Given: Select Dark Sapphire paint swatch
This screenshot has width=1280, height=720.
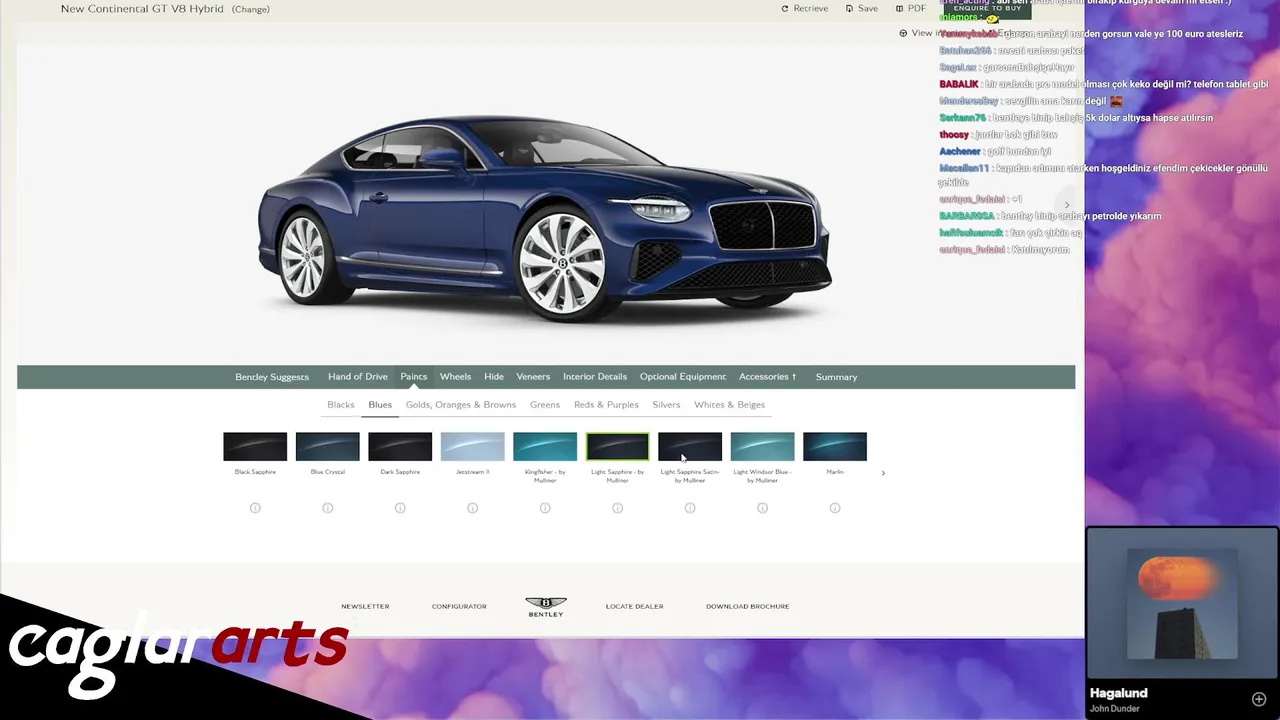Looking at the screenshot, I should coord(400,447).
